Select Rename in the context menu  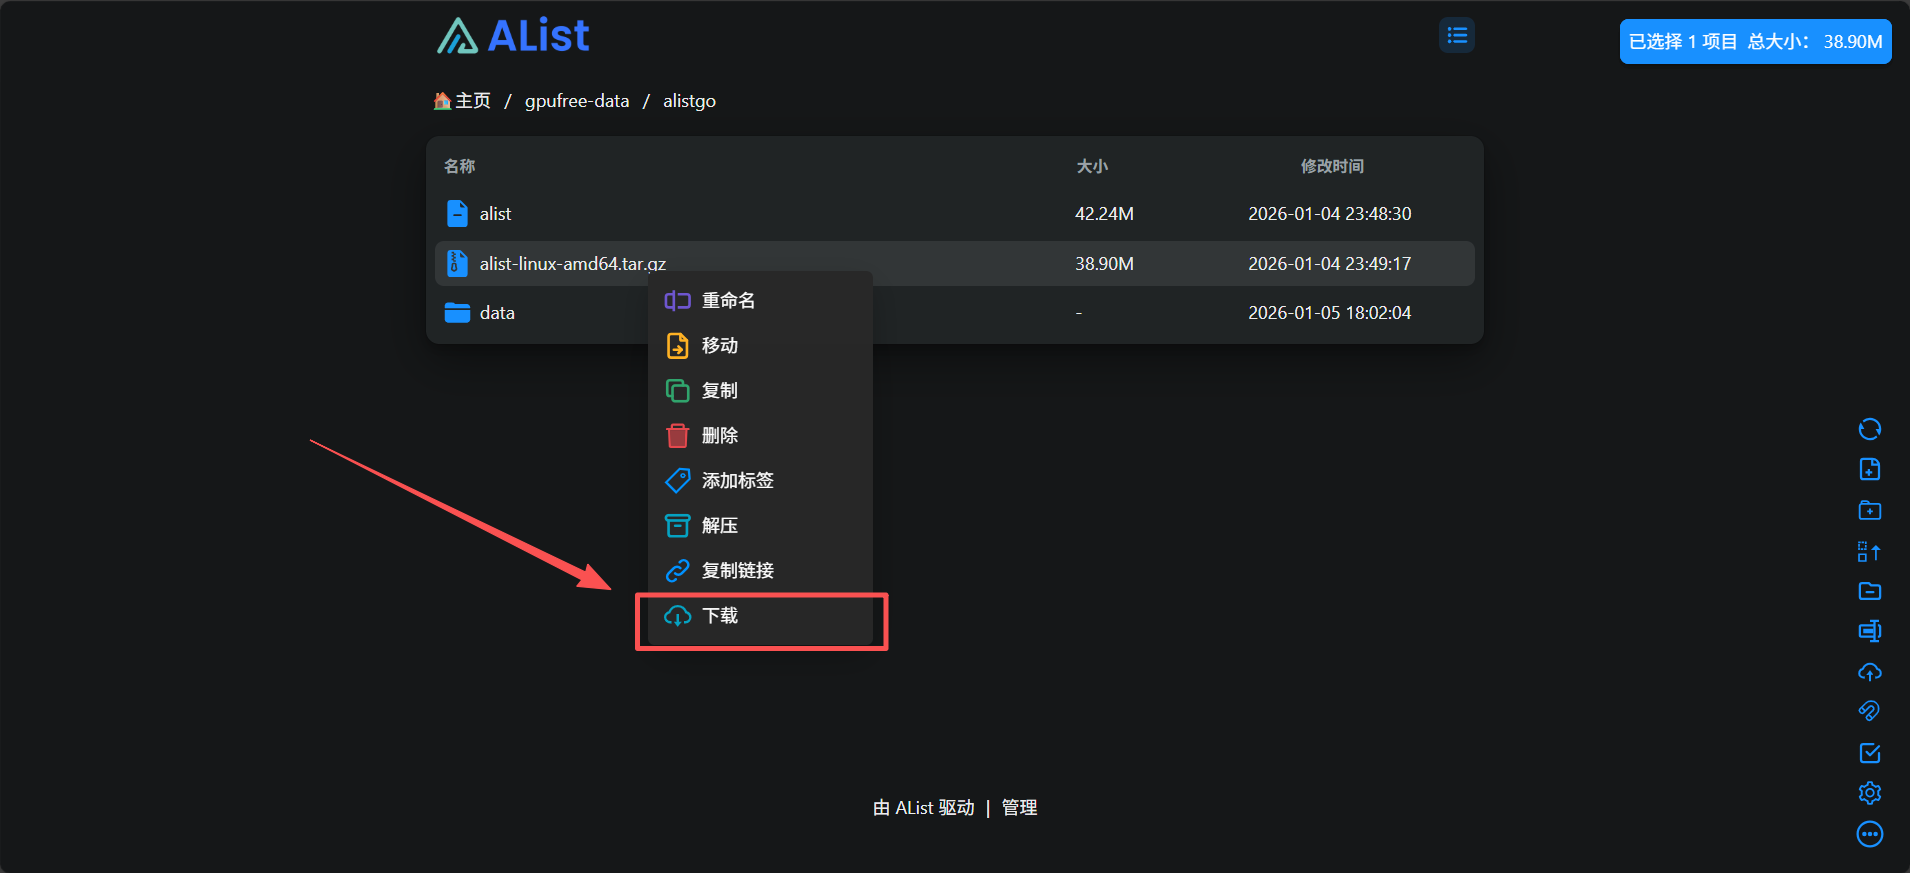728,301
